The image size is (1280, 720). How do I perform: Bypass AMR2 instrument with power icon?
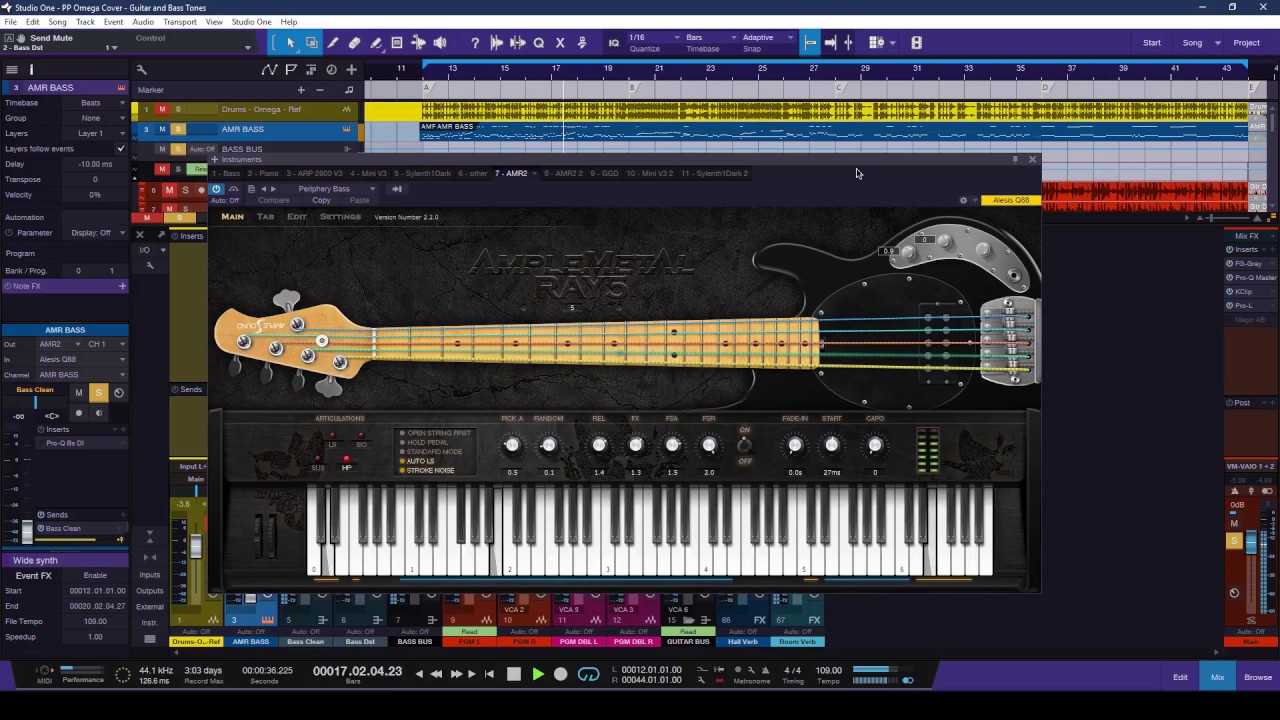(217, 189)
